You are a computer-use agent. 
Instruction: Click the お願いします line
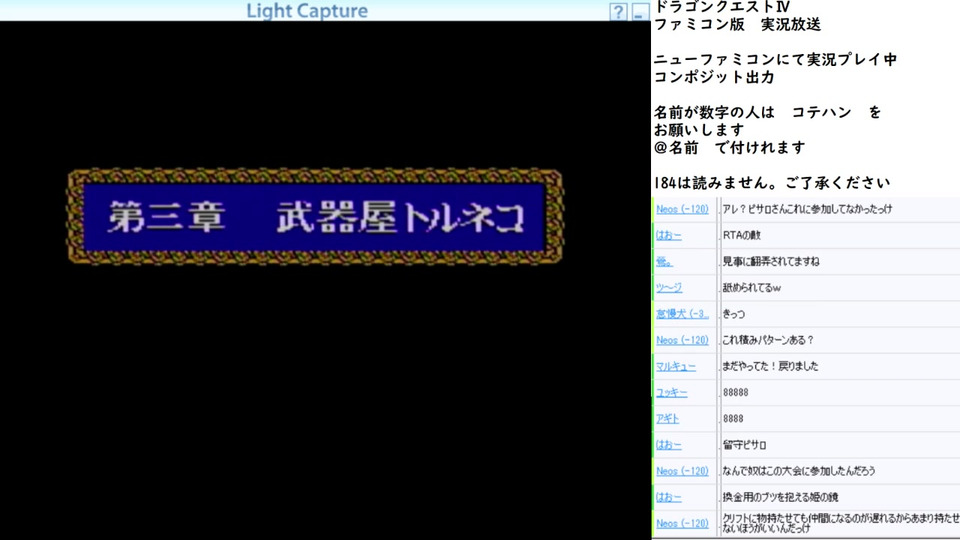tap(699, 130)
